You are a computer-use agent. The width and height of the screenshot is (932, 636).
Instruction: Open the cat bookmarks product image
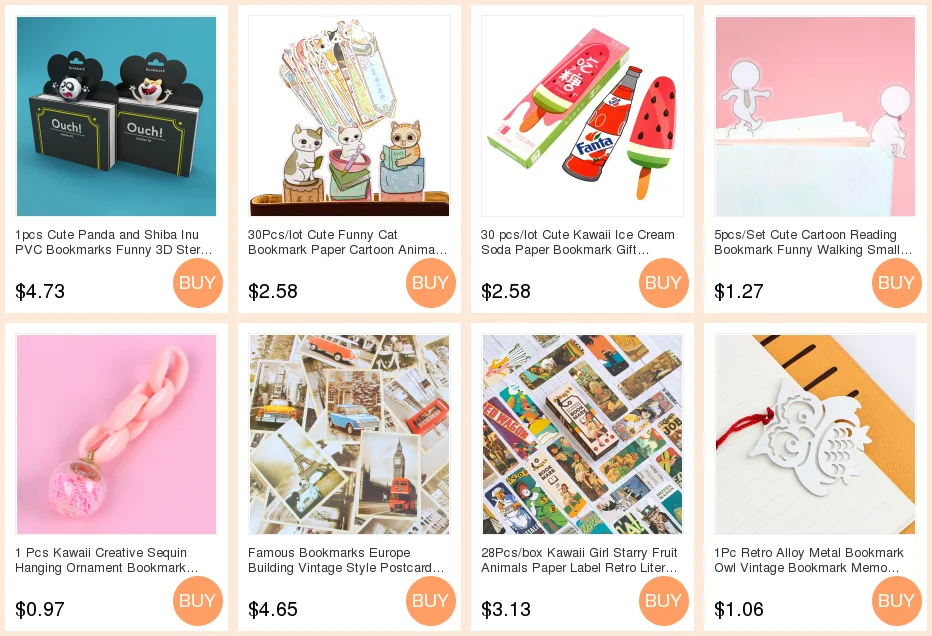350,116
